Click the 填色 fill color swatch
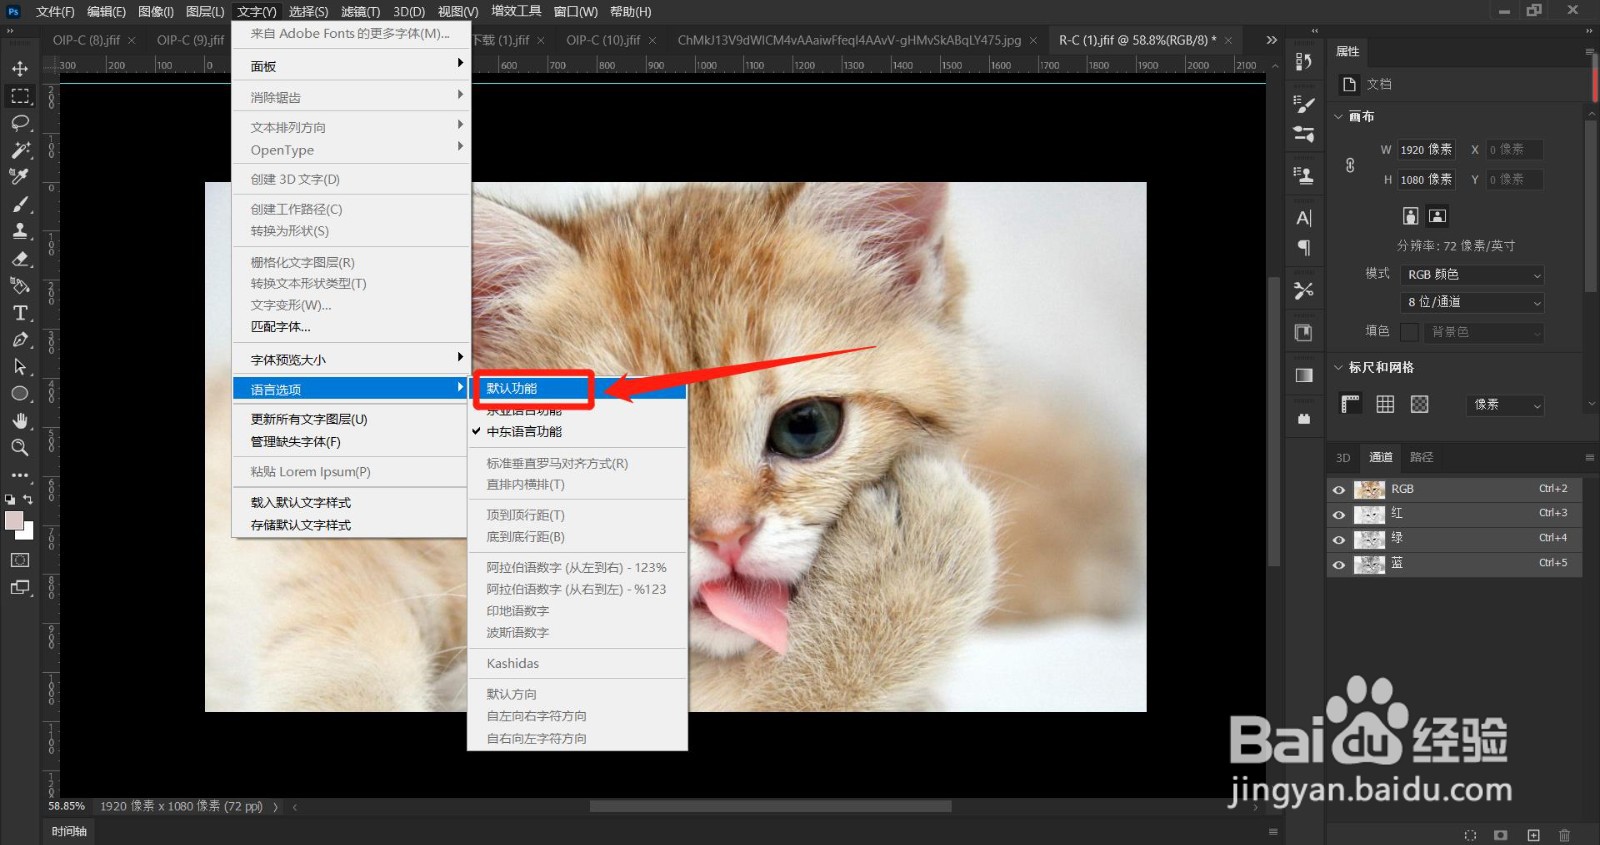 click(x=1410, y=332)
